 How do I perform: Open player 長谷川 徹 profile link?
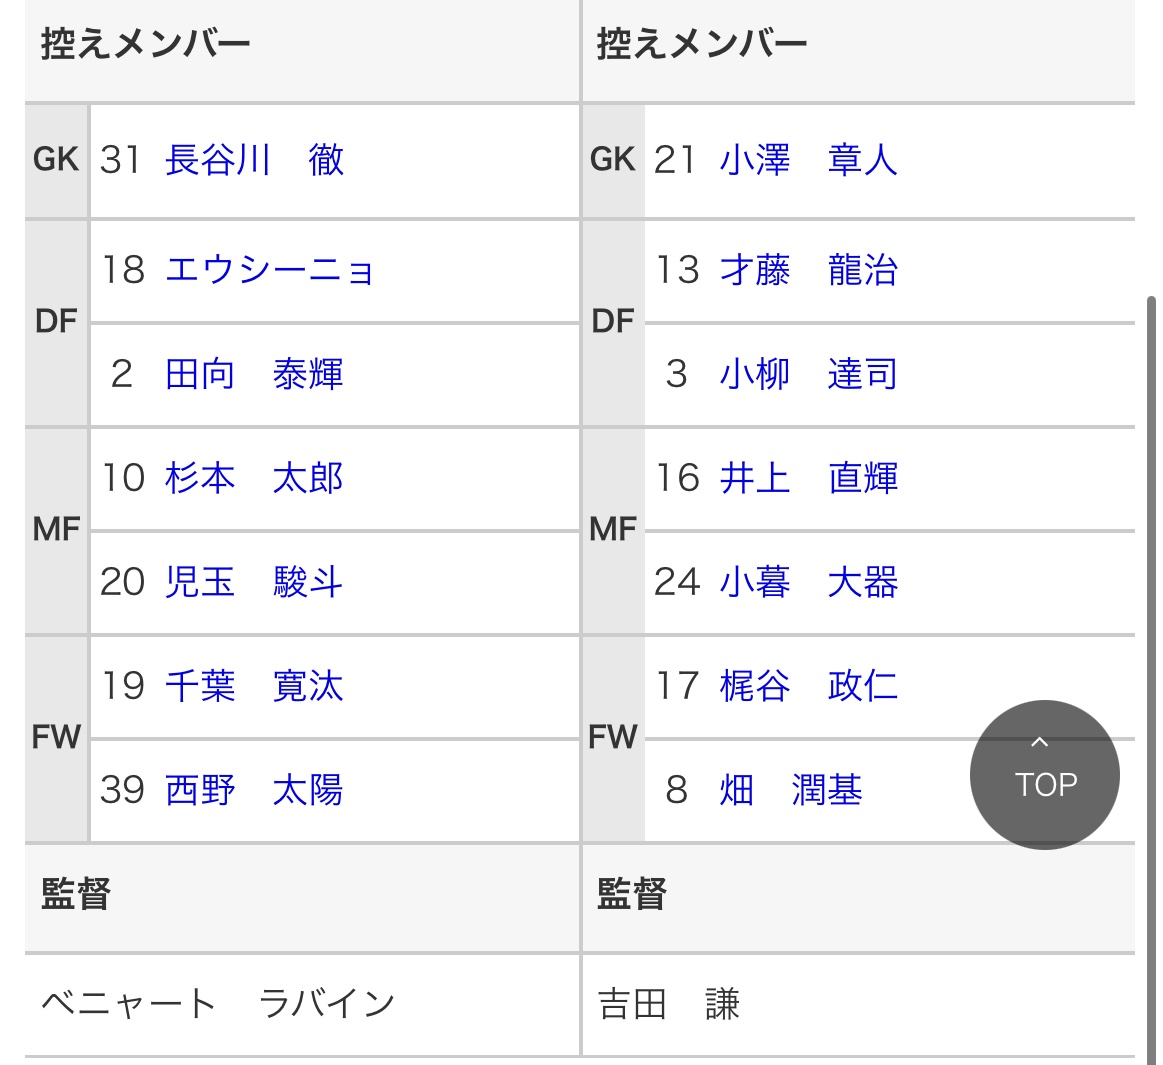[x=254, y=160]
